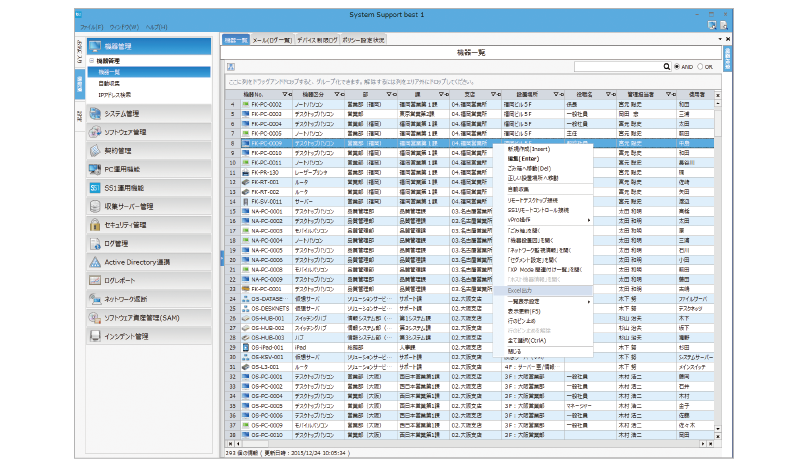Click the hub icon of row OS-HUB-001

pos(246,318)
